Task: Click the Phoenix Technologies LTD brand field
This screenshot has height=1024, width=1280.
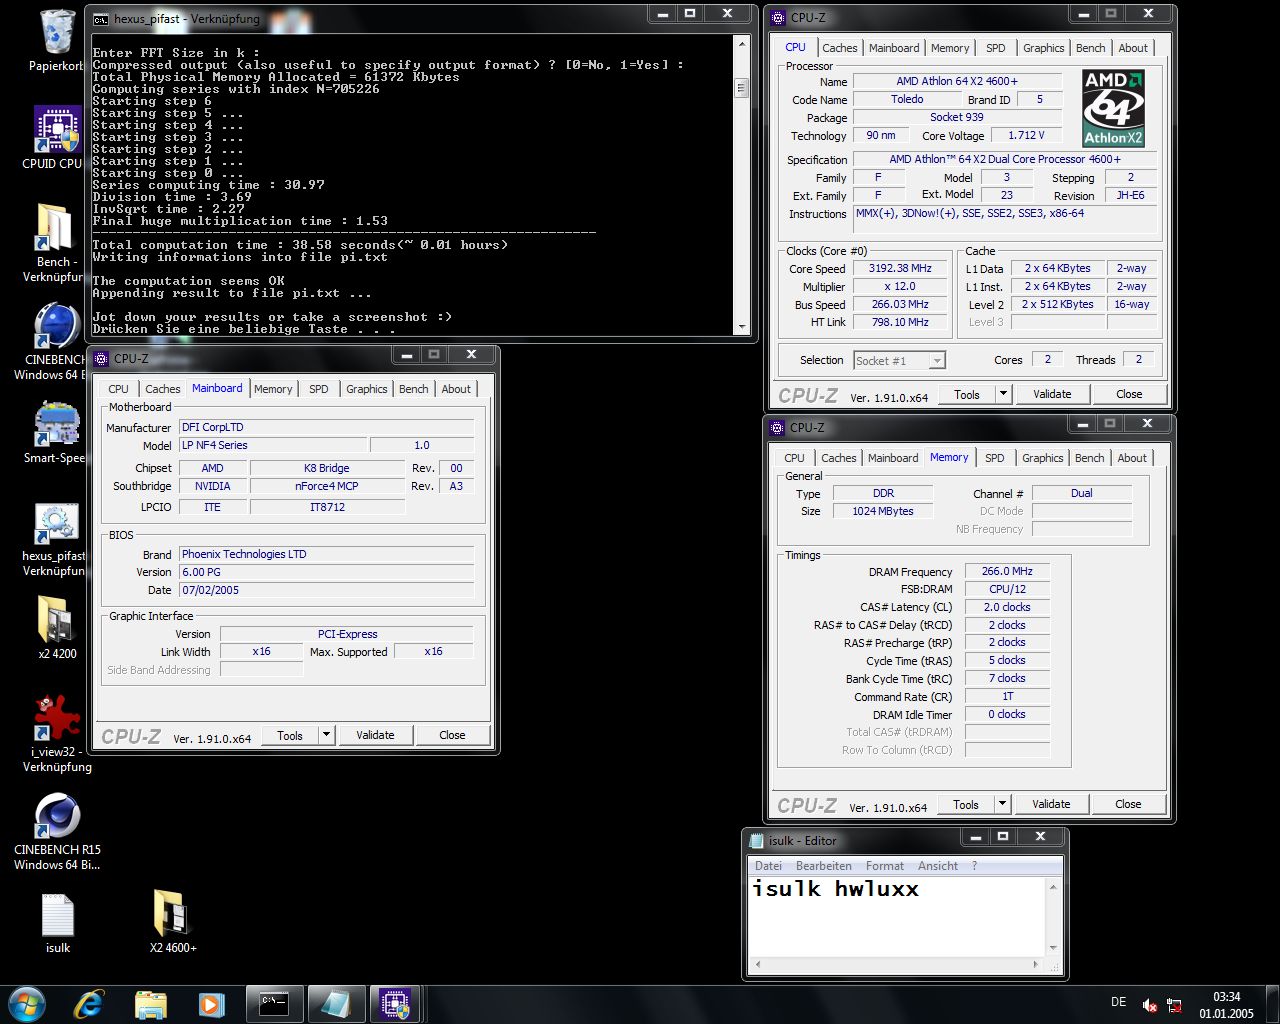Action: 326,554
